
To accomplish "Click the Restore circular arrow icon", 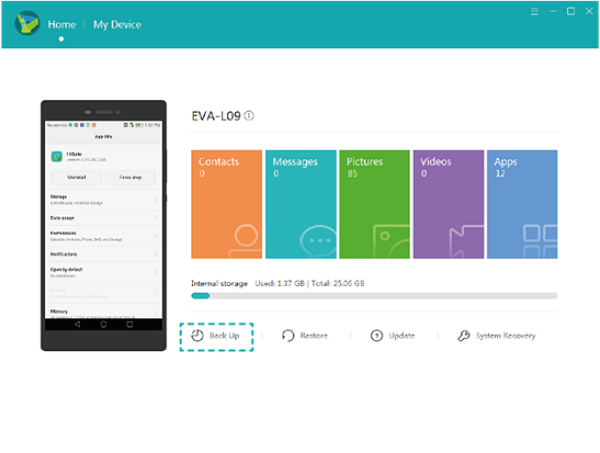I will tap(288, 336).
